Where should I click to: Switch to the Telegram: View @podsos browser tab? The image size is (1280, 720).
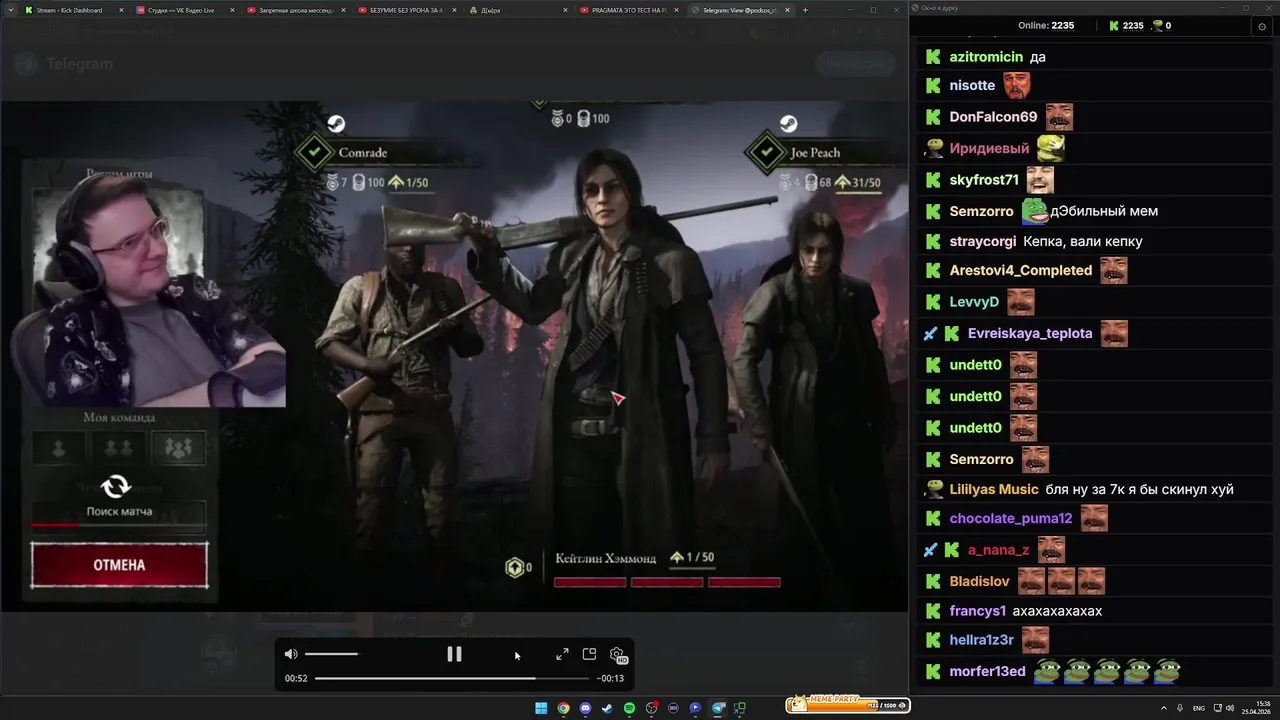point(741,10)
